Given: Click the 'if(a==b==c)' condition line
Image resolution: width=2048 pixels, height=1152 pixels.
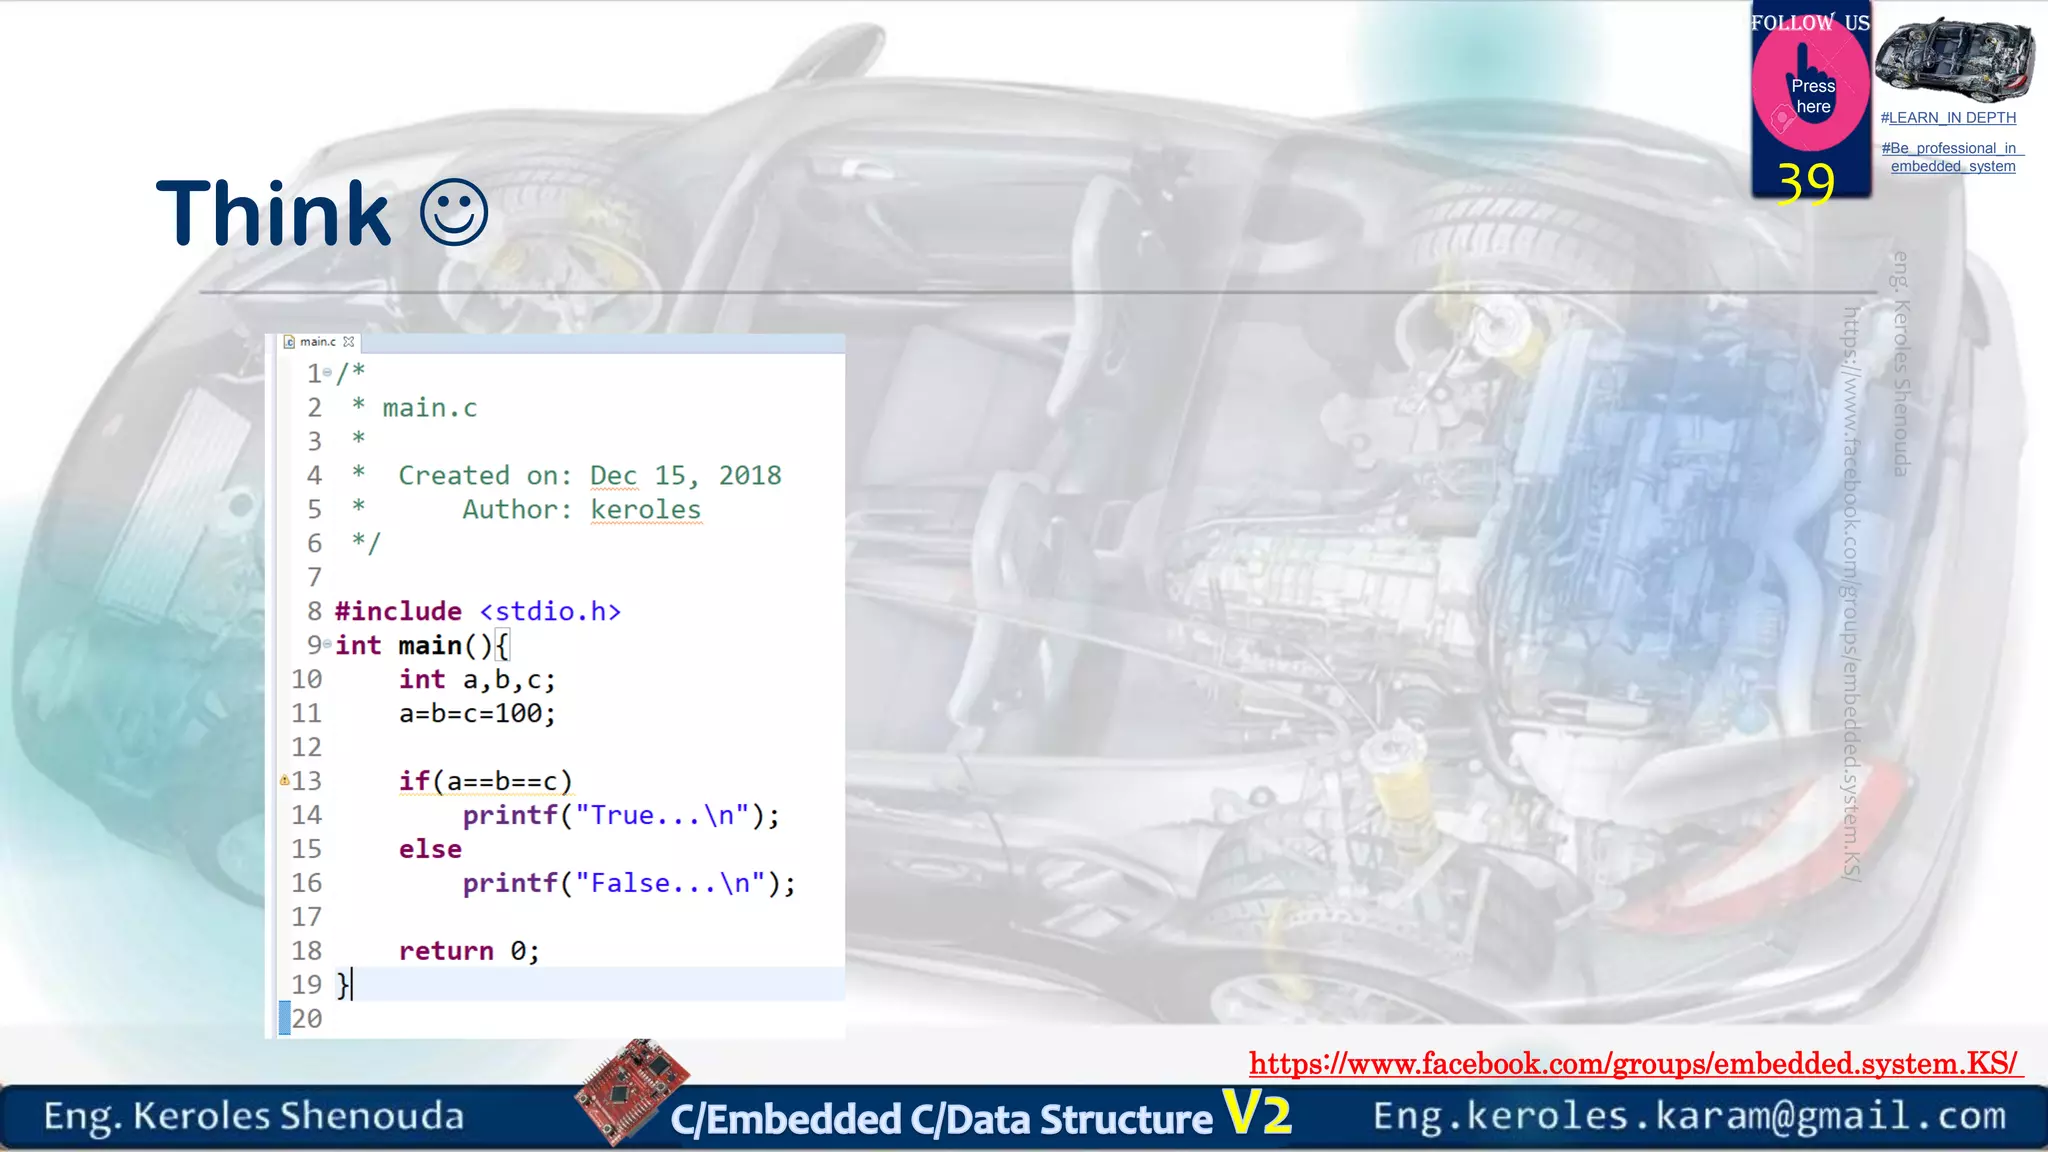Looking at the screenshot, I should [x=486, y=781].
